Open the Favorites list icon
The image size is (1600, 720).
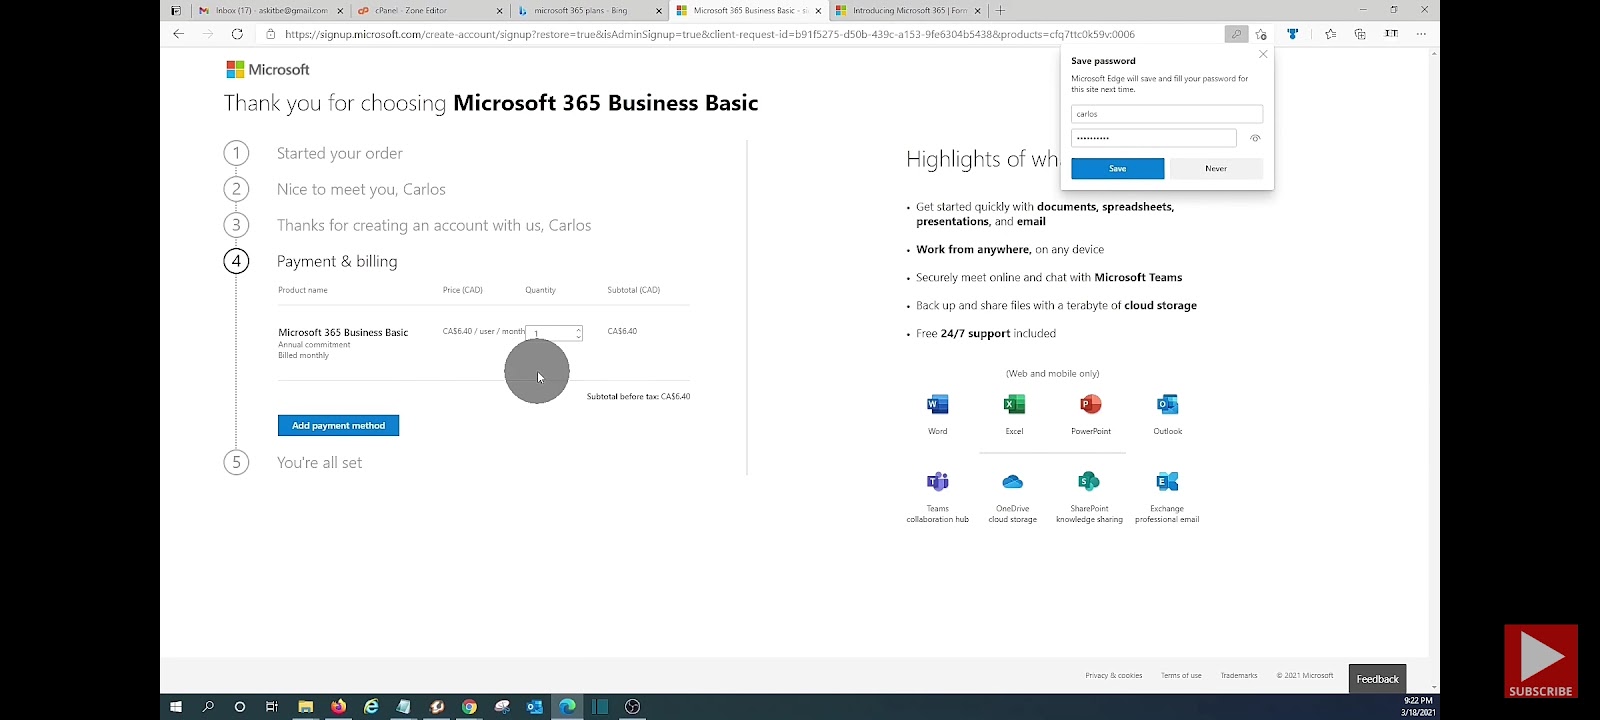[x=1330, y=34]
